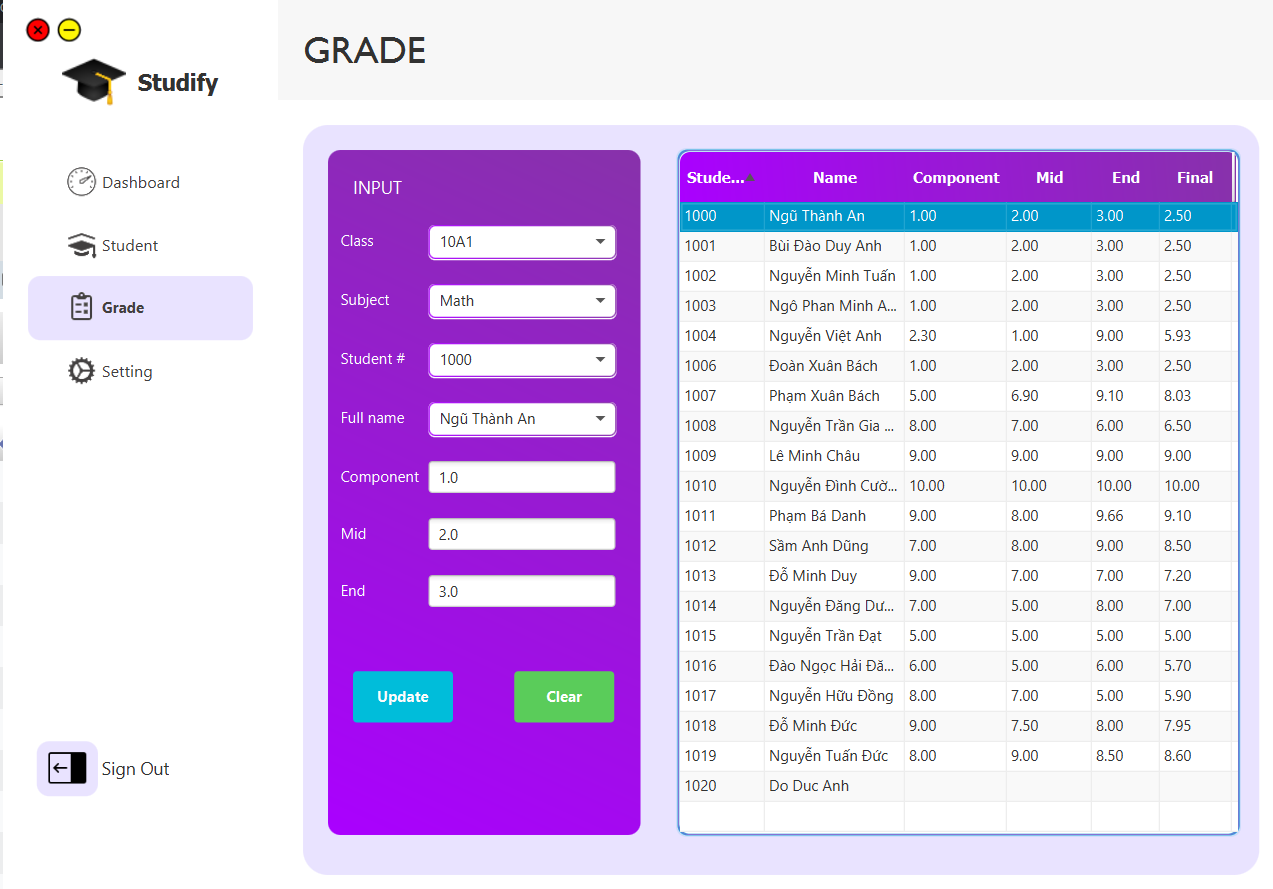Click the yellow minimize window button
1273x889 pixels.
click(69, 30)
